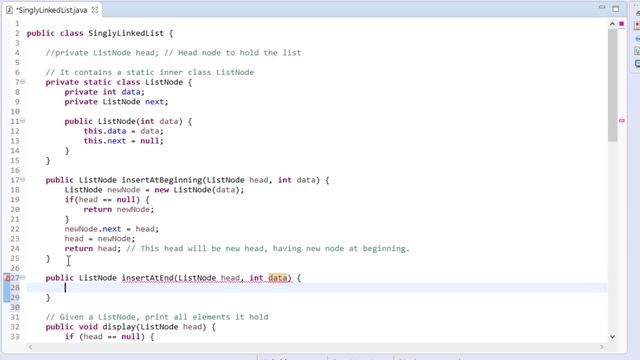Image resolution: width=640 pixels, height=360 pixels.
Task: Click the underlined insertAtEnd method name
Action: coord(148,278)
